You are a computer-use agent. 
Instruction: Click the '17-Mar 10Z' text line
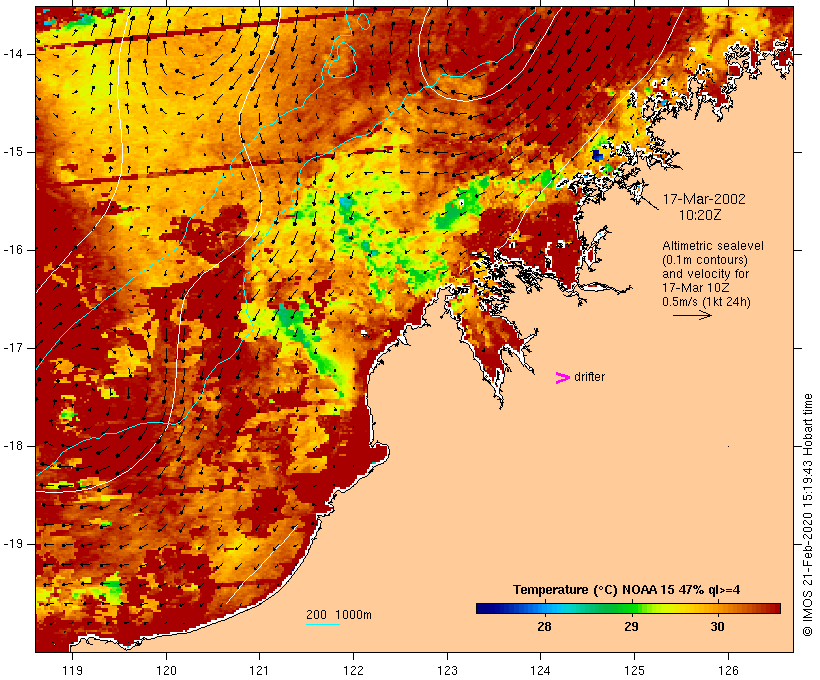click(x=696, y=288)
